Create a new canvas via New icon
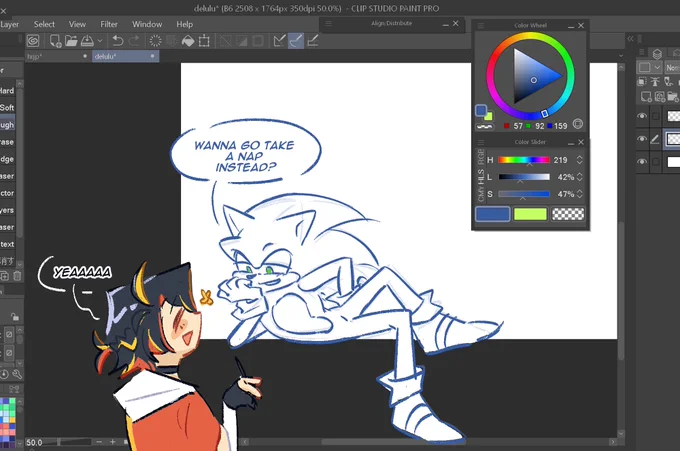 tap(55, 41)
